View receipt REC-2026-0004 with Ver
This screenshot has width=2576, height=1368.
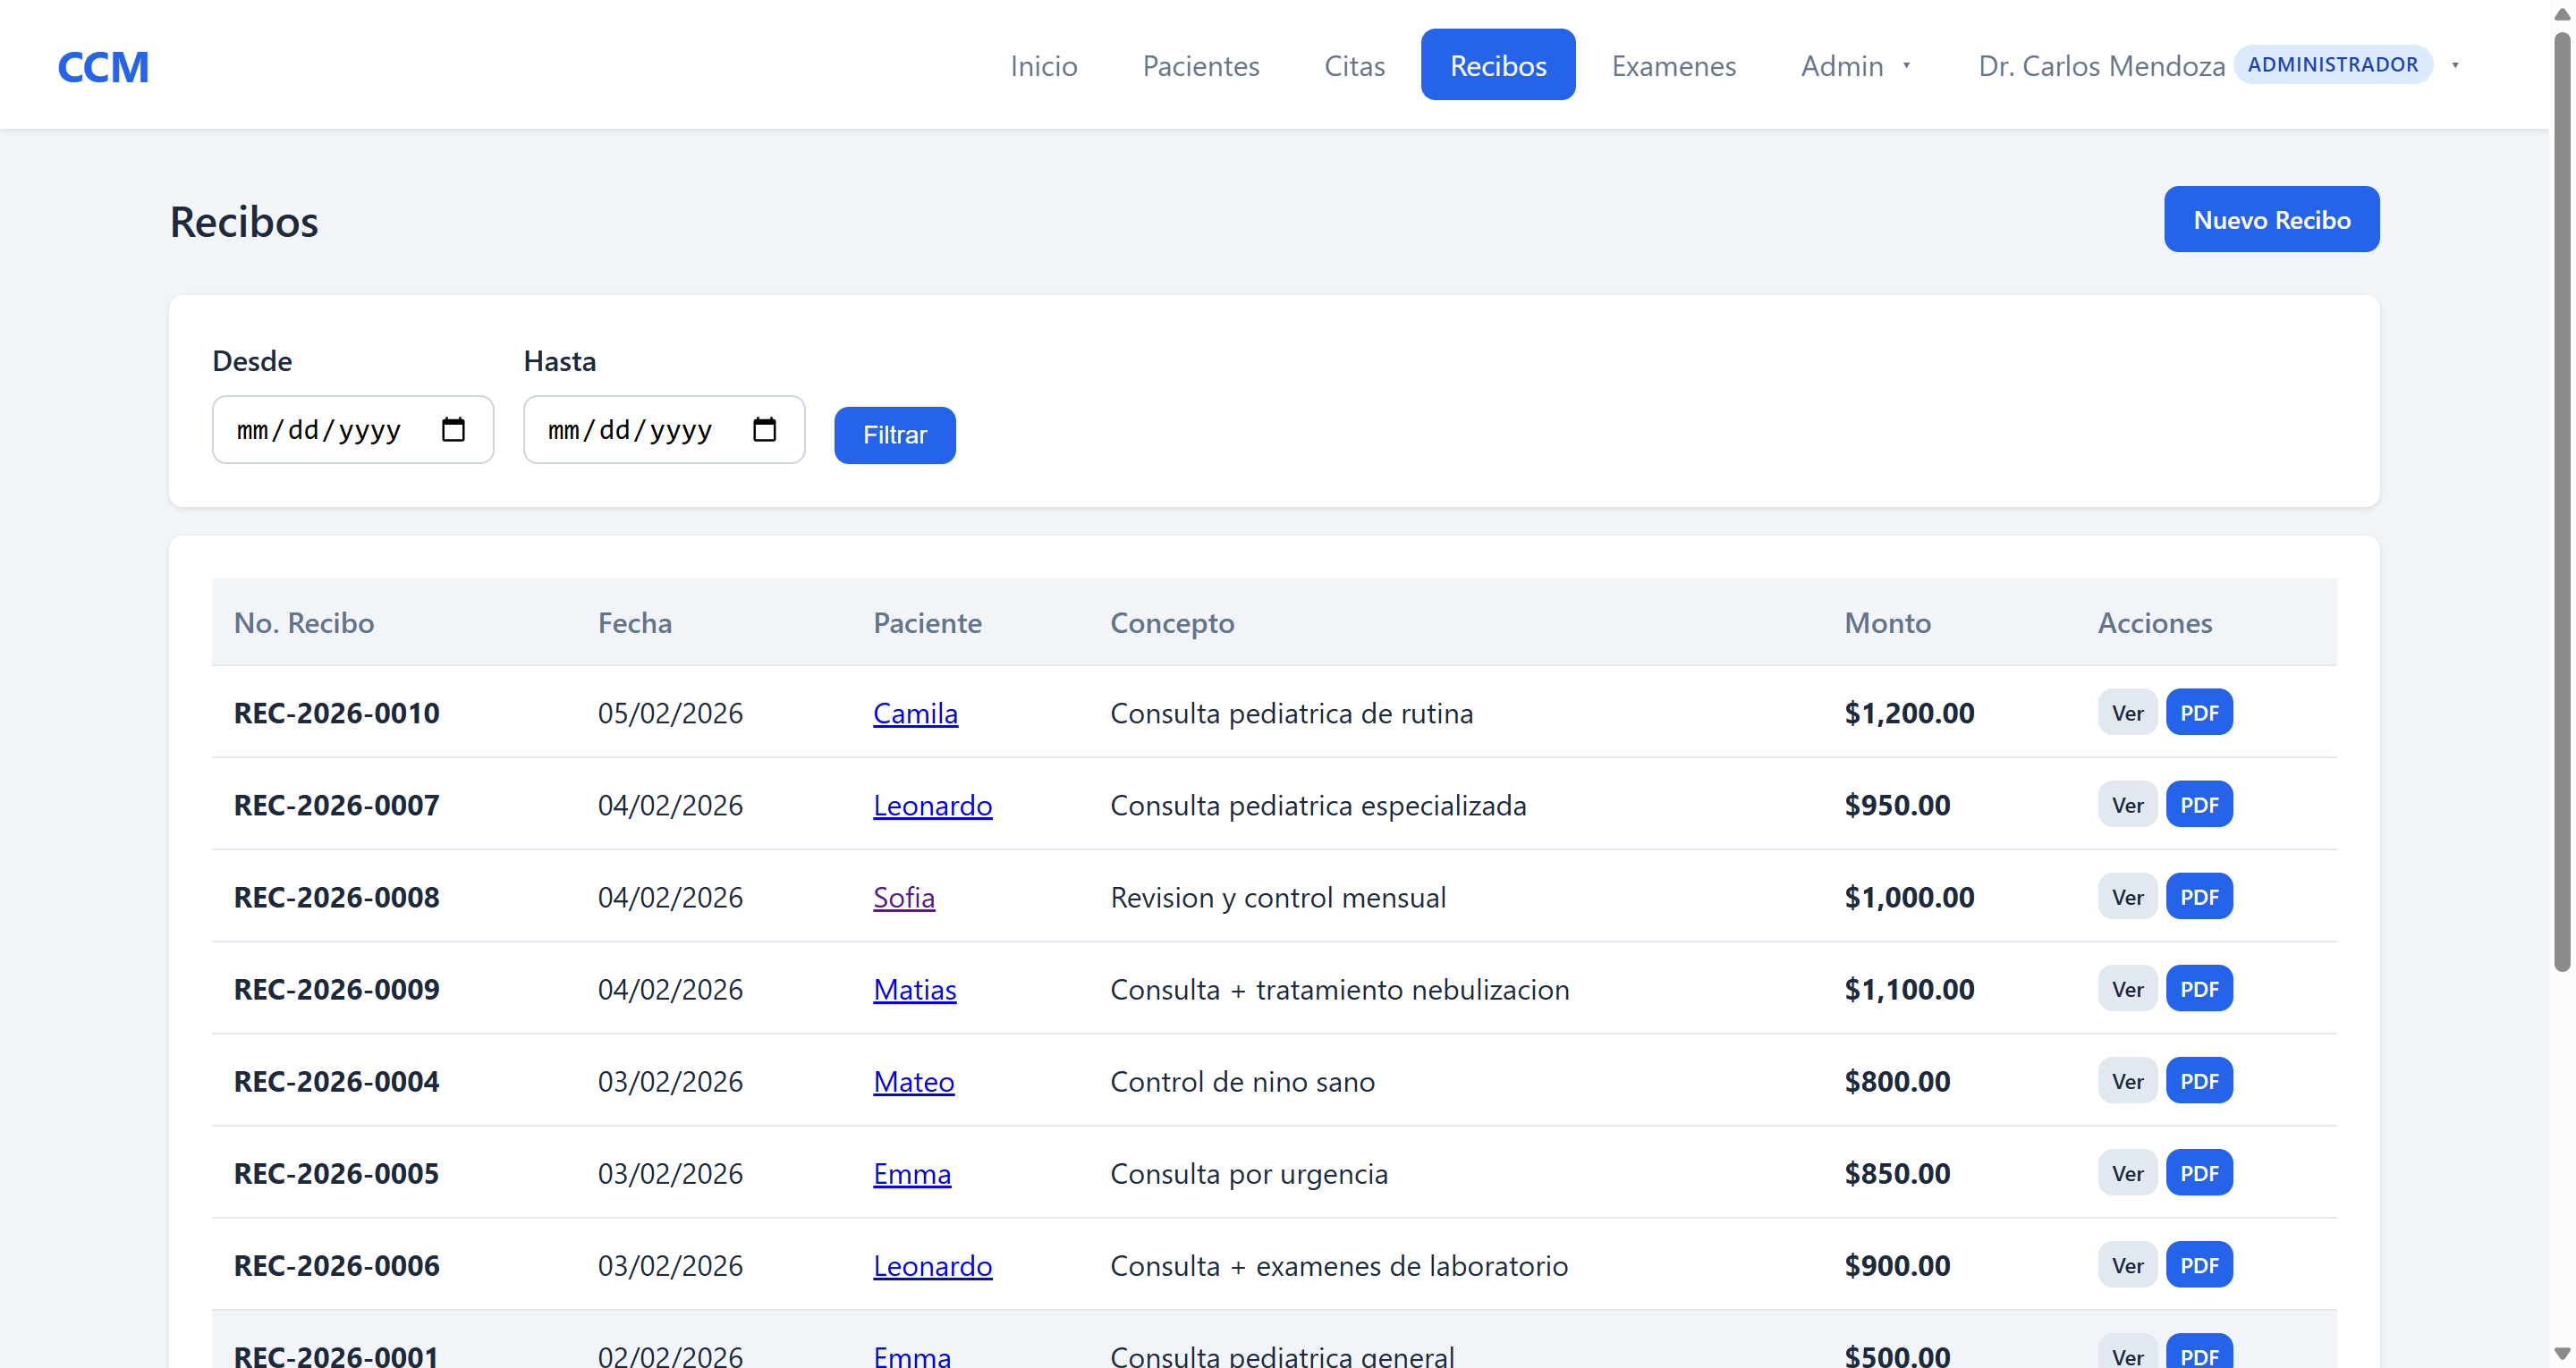[2126, 1081]
